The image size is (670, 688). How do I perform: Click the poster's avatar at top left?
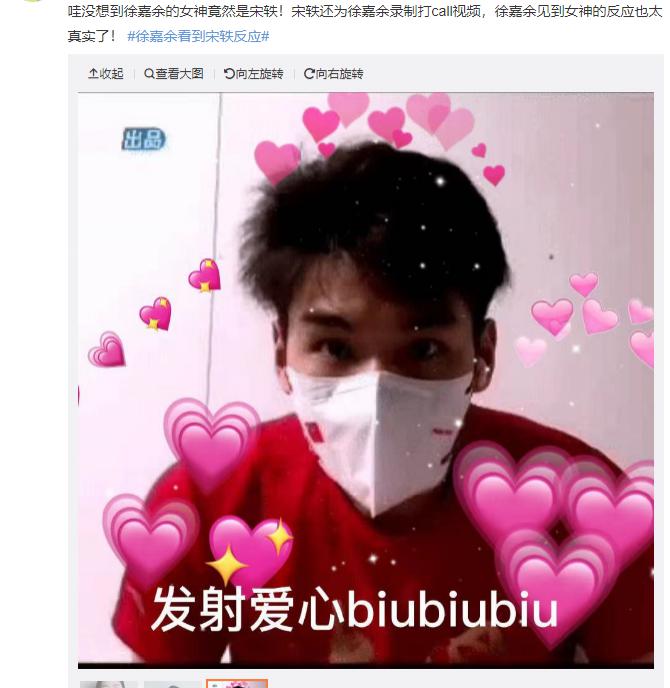click(x=32, y=1)
